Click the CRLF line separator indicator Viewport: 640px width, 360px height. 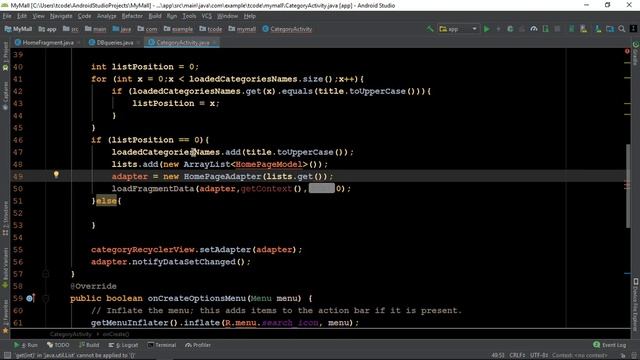click(x=517, y=355)
